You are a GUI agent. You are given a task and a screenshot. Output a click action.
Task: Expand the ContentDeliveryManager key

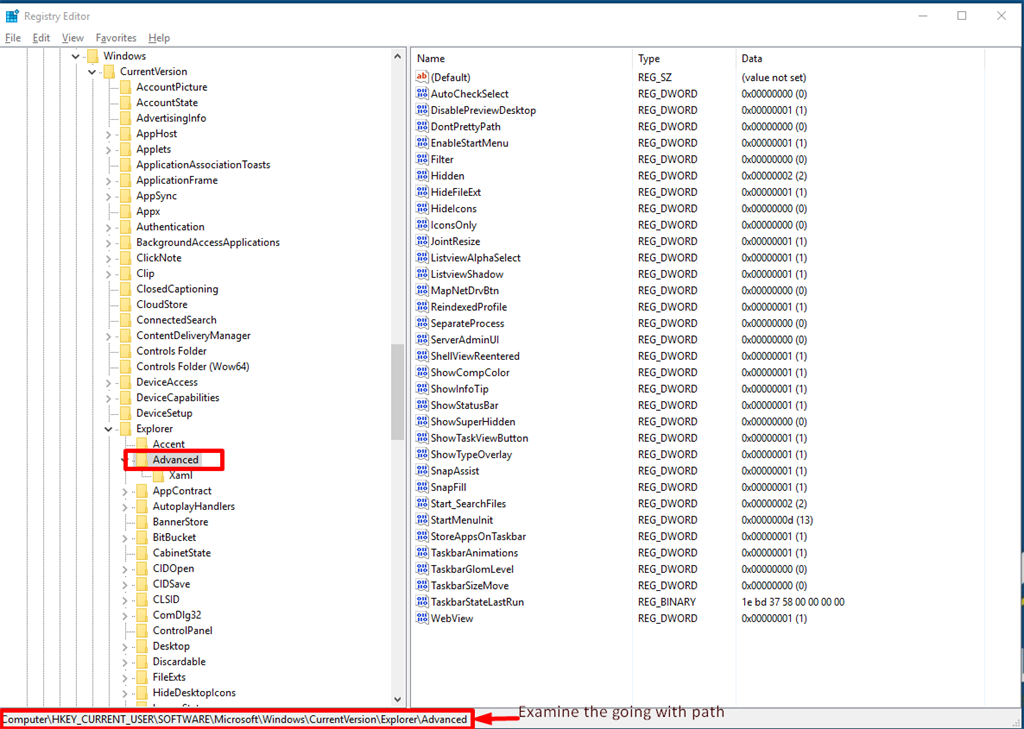(108, 336)
